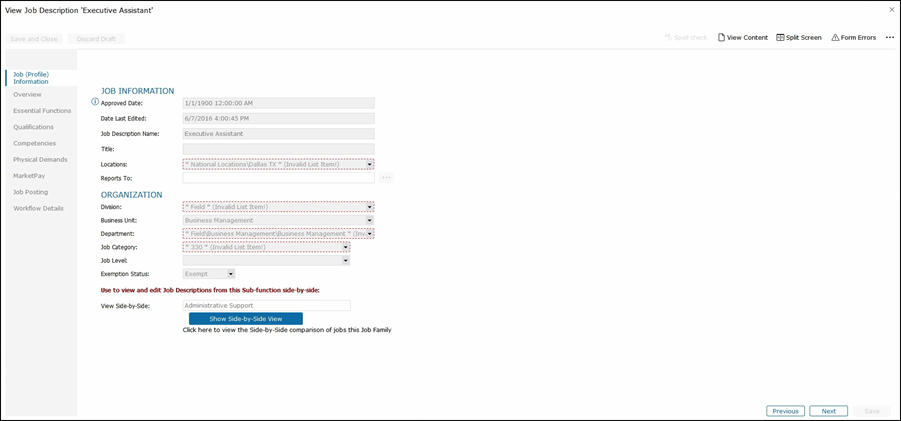Click the Title input field

point(278,149)
